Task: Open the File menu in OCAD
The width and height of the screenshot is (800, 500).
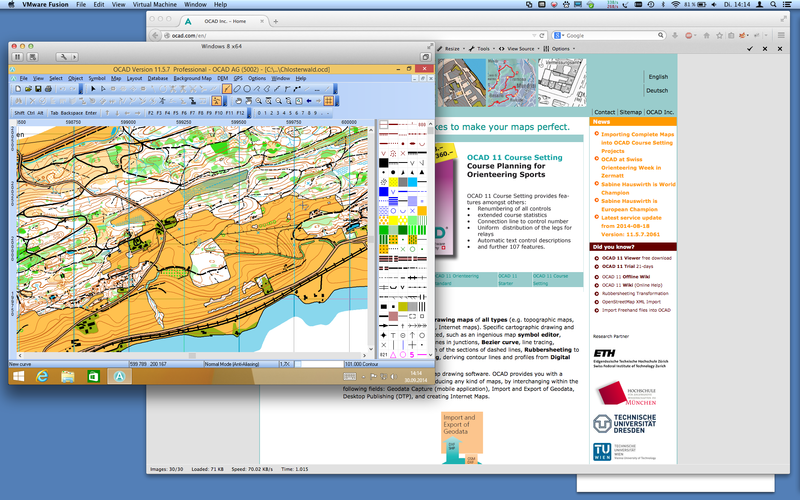Action: pos(23,79)
